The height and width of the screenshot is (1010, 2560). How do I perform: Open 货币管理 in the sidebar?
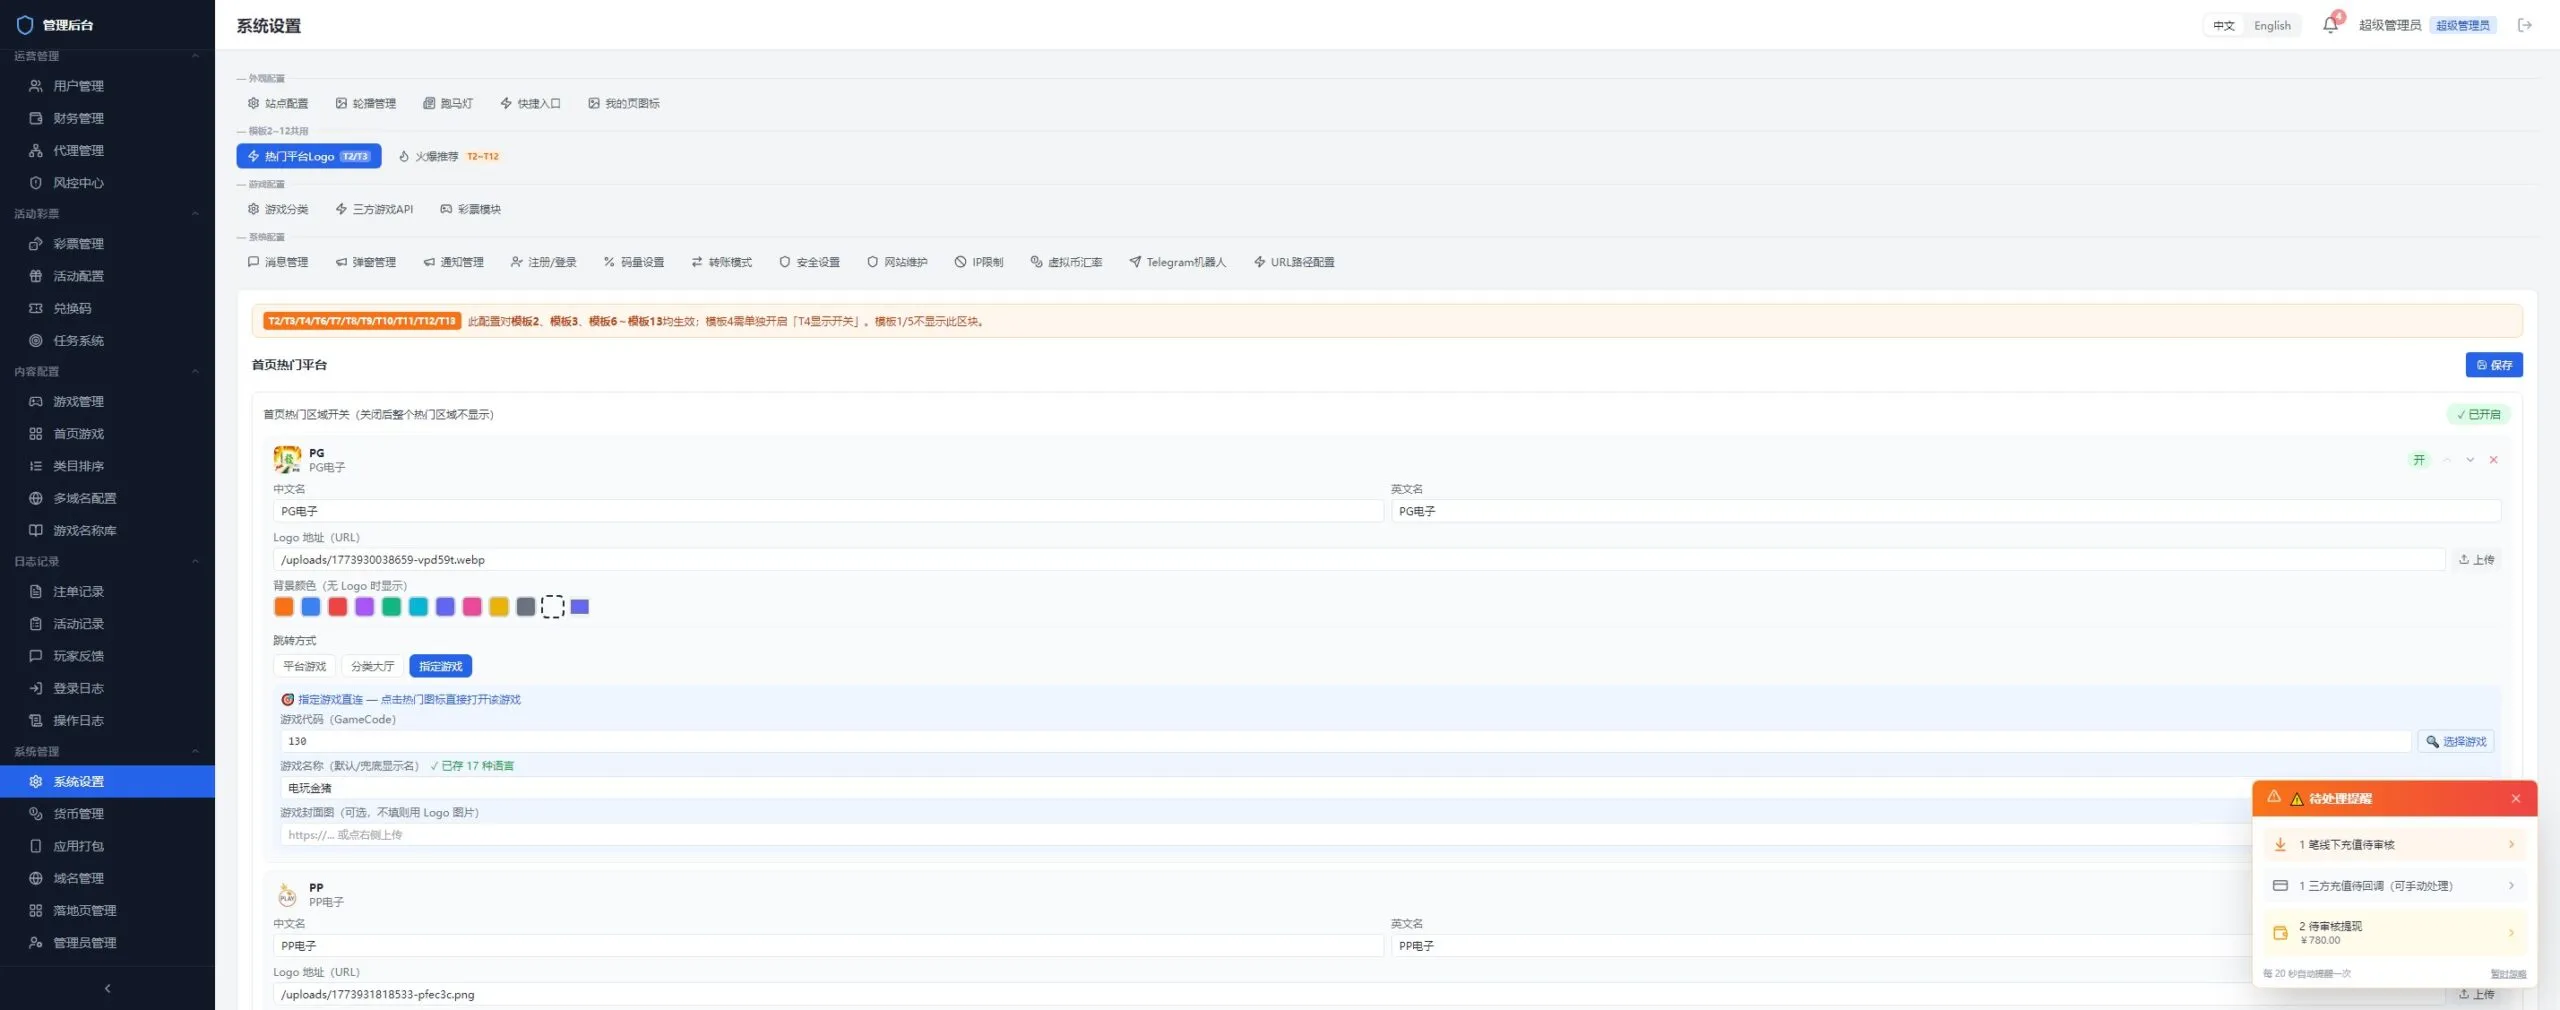(107, 813)
